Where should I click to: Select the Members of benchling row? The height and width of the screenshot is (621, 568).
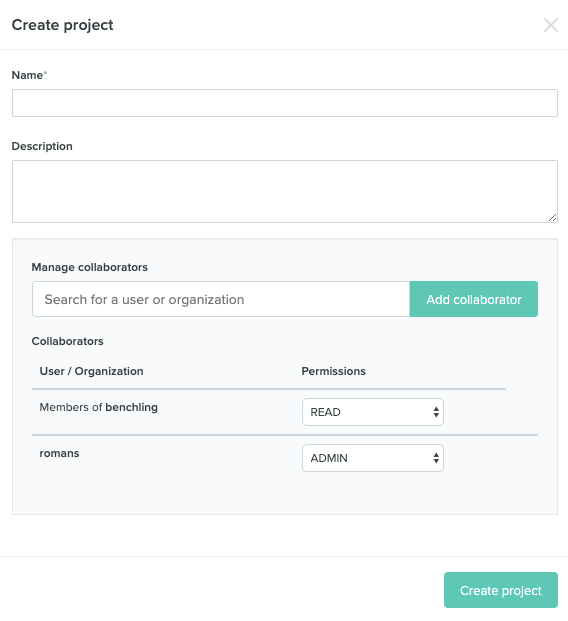285,412
